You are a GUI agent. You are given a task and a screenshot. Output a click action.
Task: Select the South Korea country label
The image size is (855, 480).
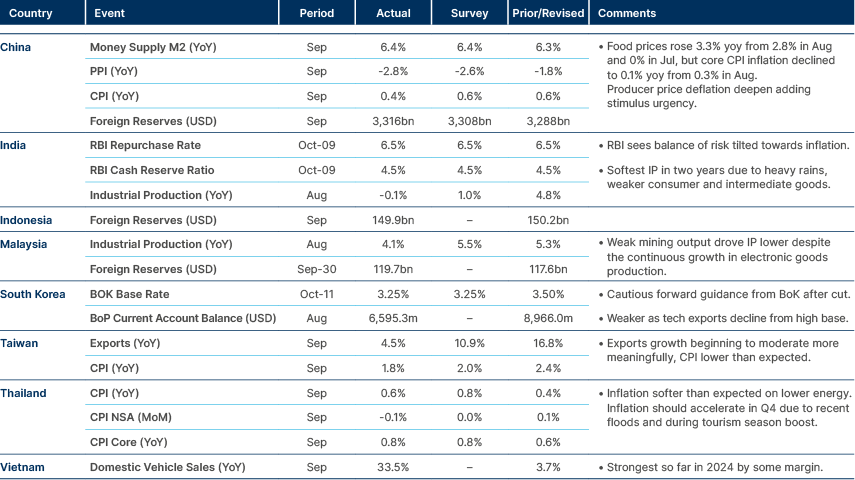pos(32,294)
